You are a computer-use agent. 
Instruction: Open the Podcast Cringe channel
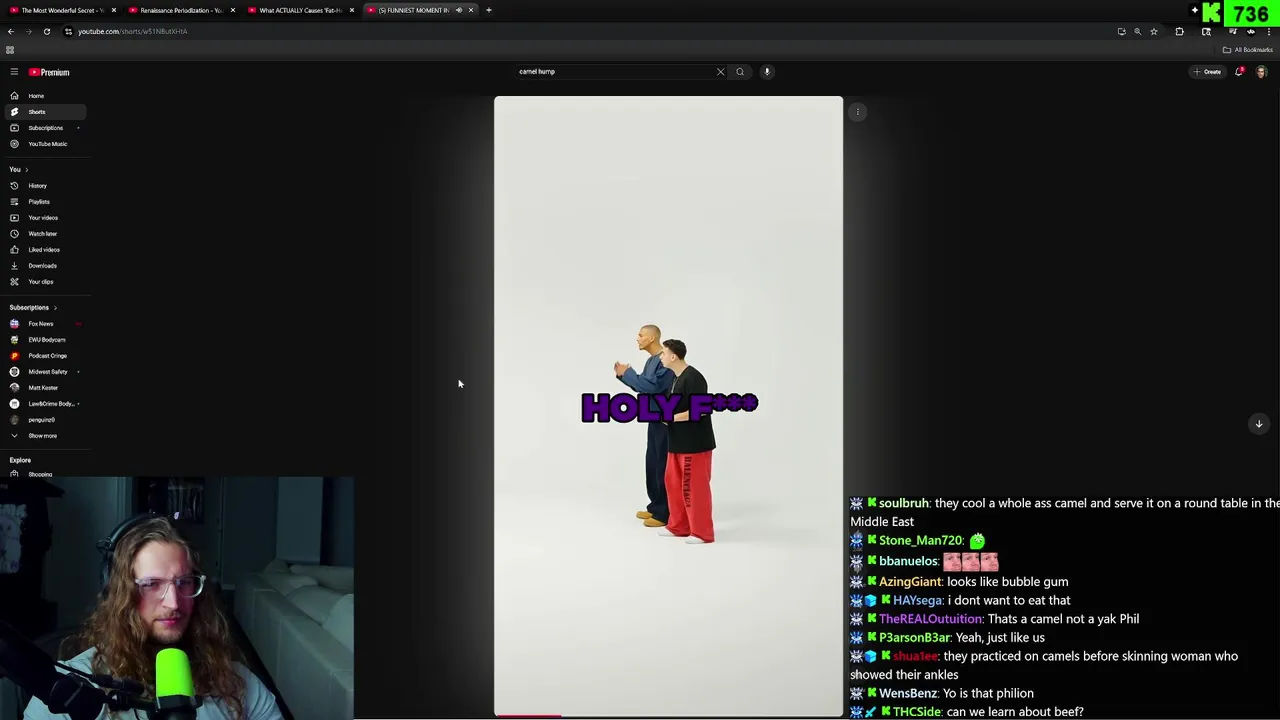(43, 356)
